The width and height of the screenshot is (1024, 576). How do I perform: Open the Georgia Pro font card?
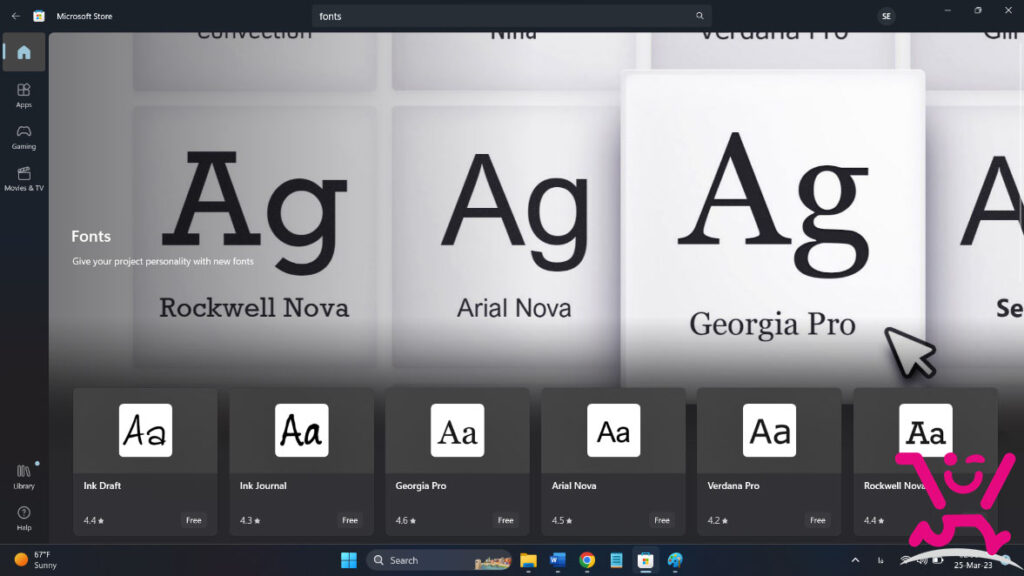pyautogui.click(x=457, y=462)
